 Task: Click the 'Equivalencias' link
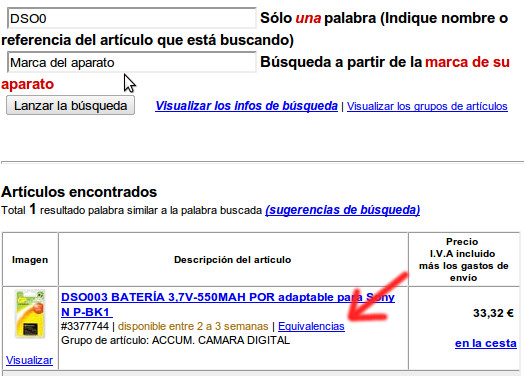[x=311, y=326]
